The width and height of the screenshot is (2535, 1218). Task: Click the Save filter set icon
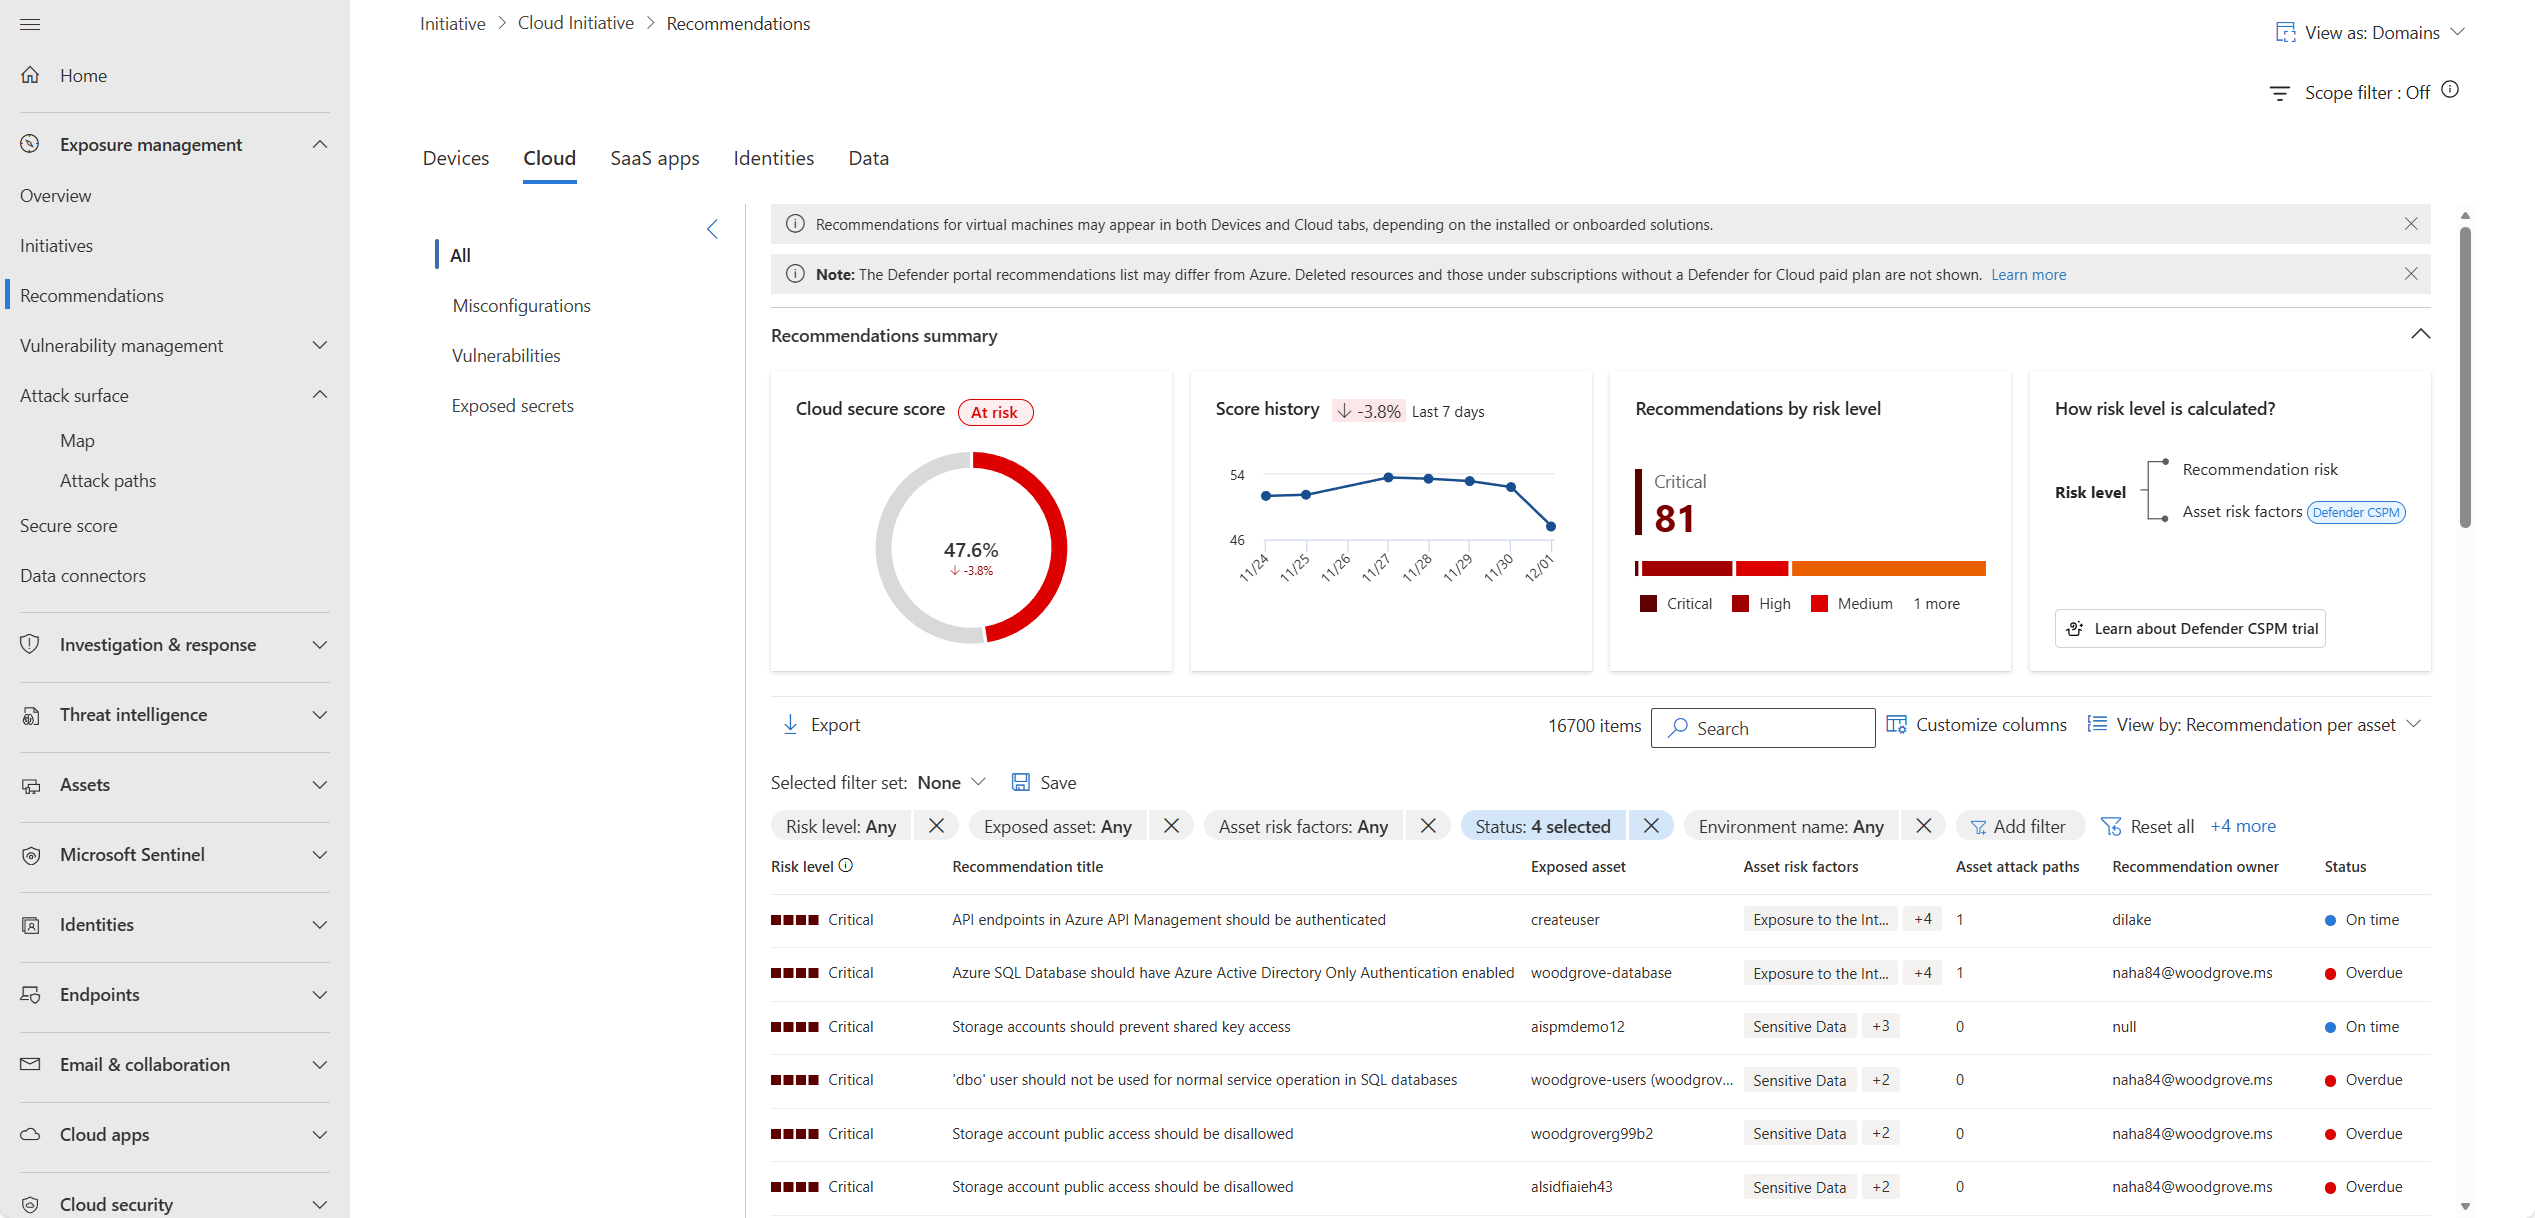pos(1020,782)
